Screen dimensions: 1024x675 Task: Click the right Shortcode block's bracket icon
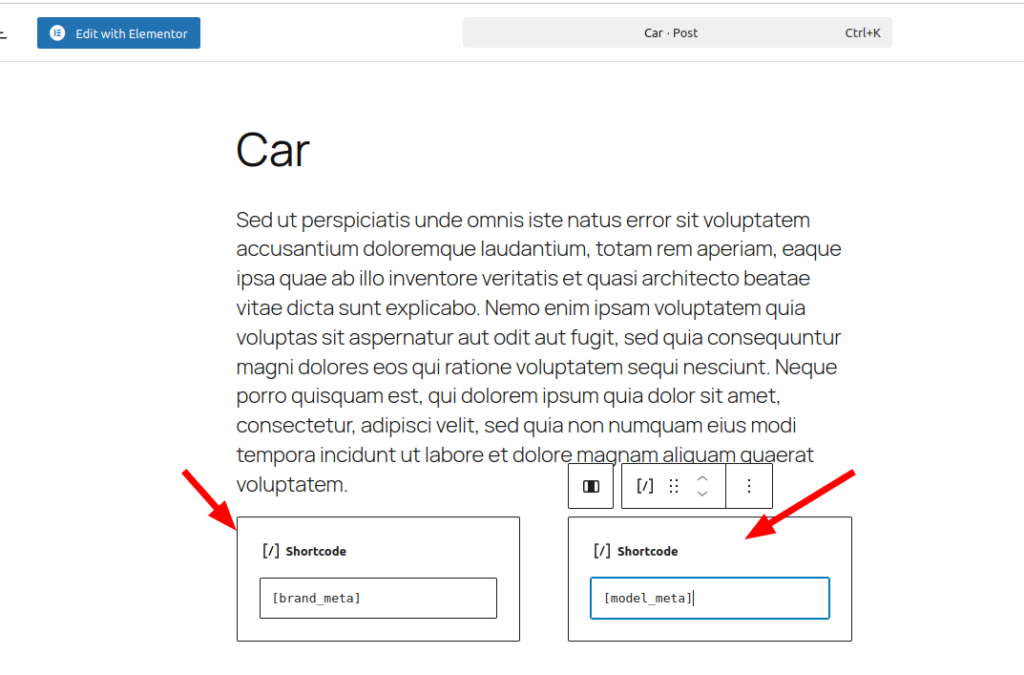point(602,551)
